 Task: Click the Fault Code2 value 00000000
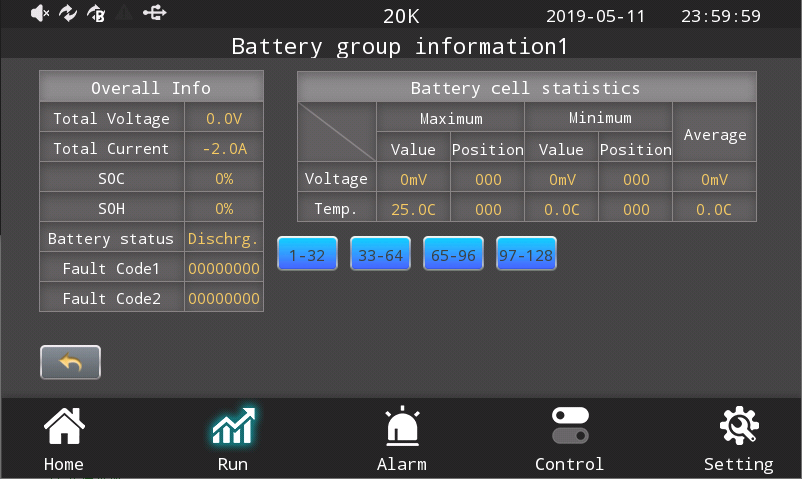(x=224, y=298)
